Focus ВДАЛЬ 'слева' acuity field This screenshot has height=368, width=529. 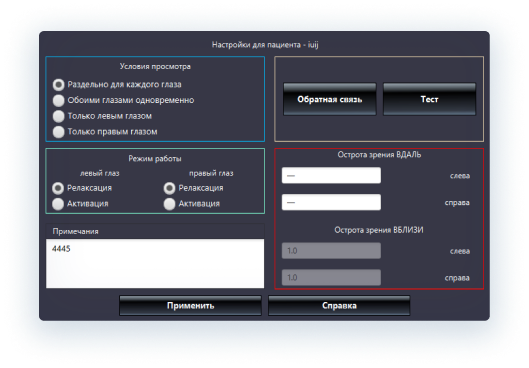pyautogui.click(x=331, y=175)
